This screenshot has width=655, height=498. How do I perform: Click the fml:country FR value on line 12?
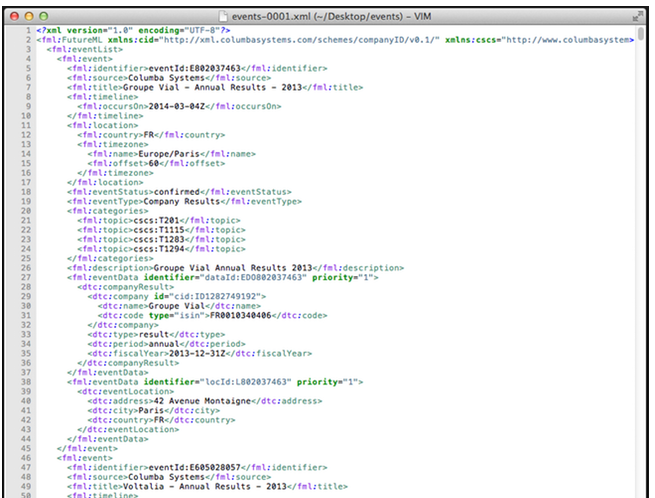(149, 135)
